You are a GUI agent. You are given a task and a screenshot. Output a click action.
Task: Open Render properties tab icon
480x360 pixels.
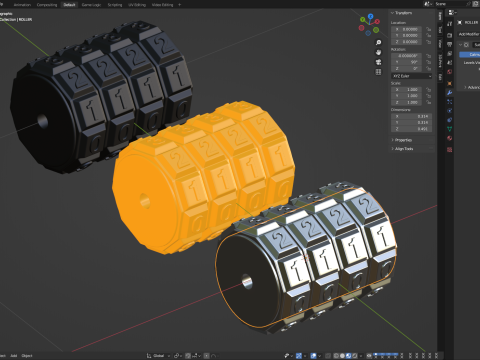449,35
